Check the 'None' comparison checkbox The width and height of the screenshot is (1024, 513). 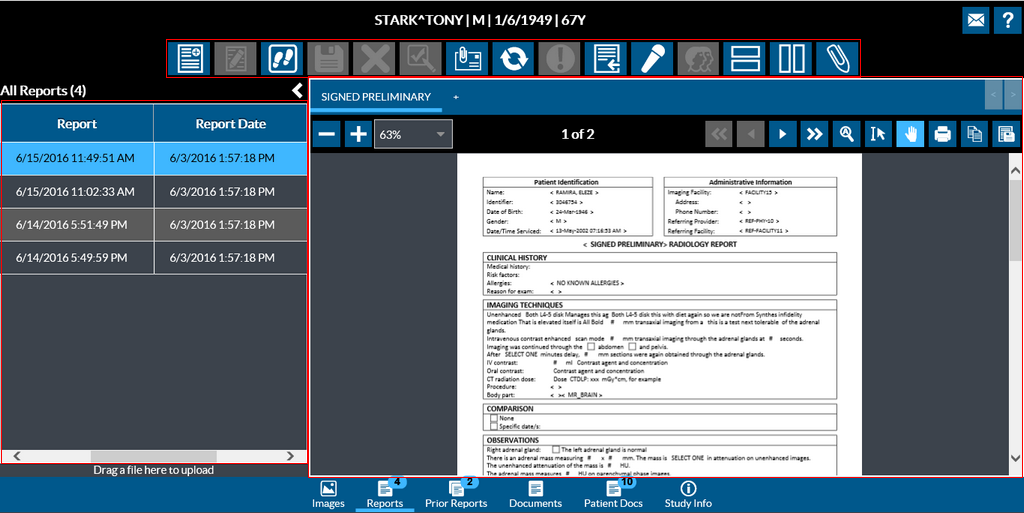[493, 418]
